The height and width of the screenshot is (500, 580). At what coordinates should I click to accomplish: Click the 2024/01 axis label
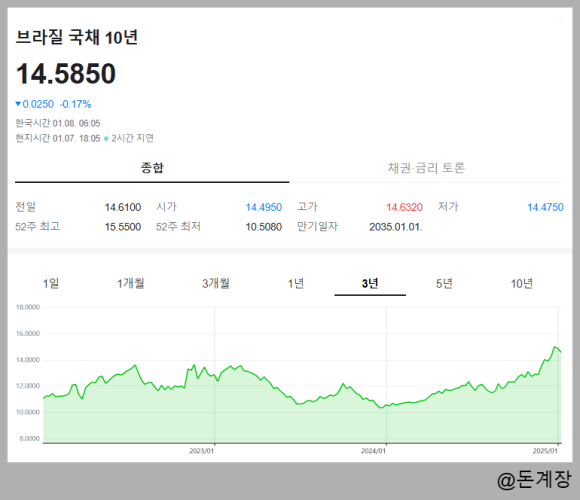pos(373,451)
